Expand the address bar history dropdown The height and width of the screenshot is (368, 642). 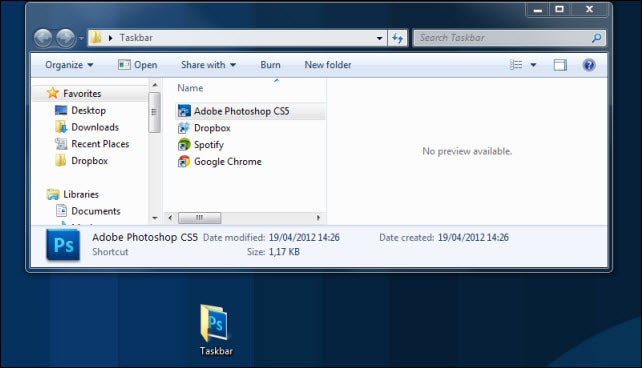[x=380, y=38]
